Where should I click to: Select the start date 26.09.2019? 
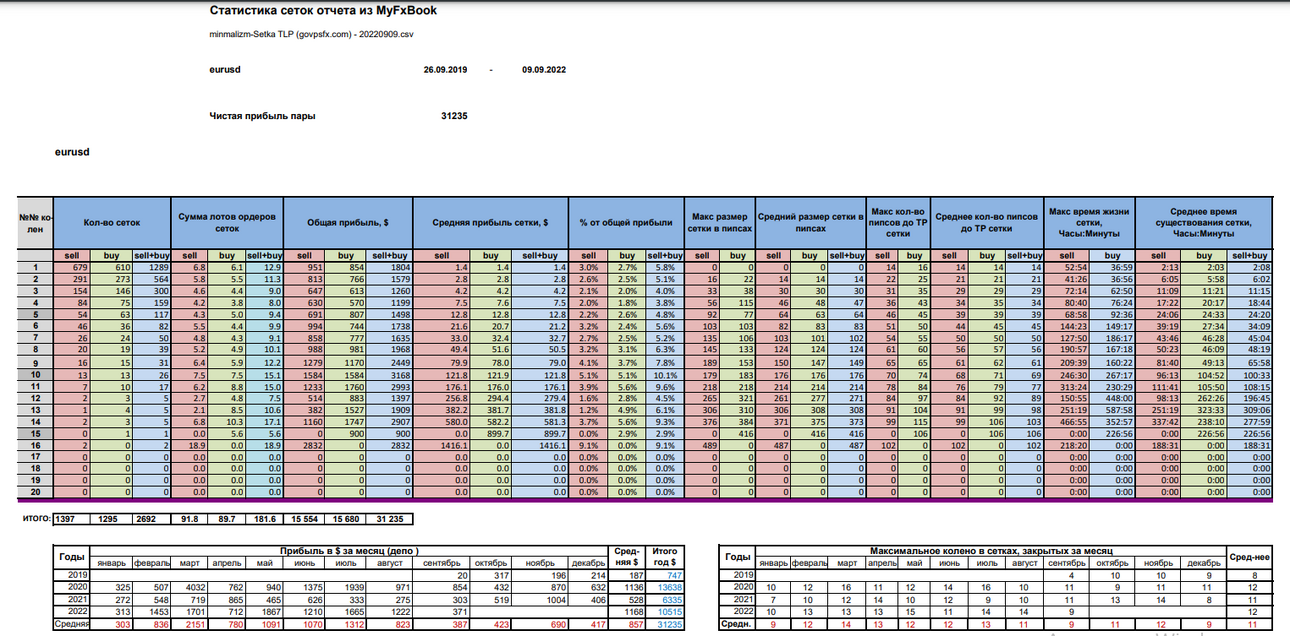(x=446, y=70)
